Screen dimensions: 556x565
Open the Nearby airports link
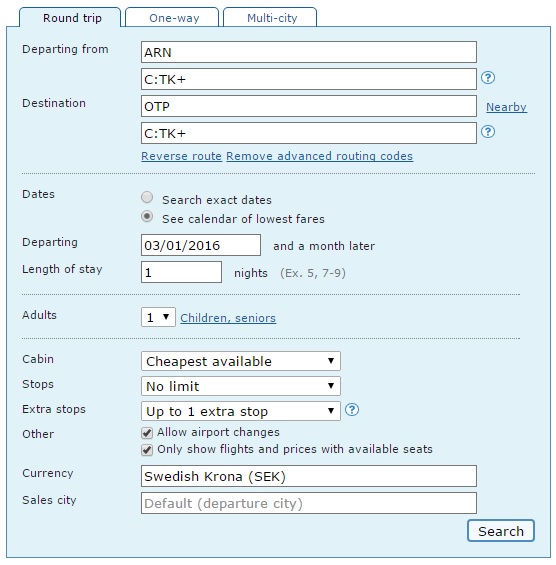tap(506, 107)
